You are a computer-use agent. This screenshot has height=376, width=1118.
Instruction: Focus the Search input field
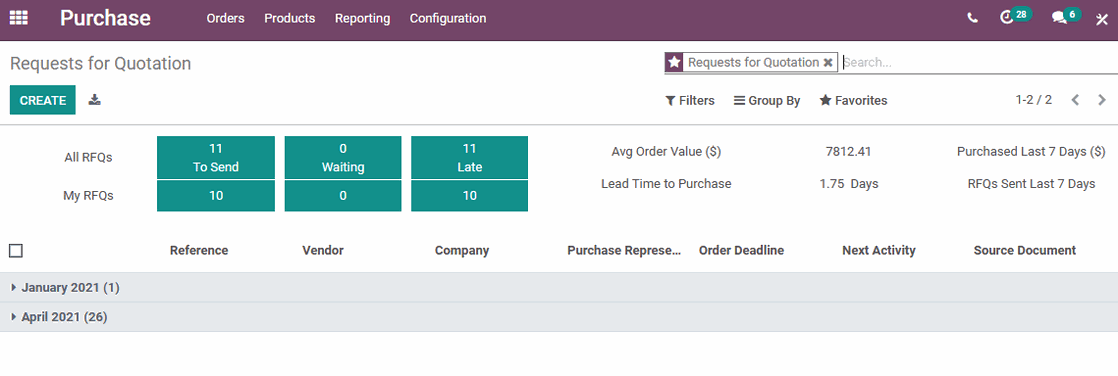978,63
